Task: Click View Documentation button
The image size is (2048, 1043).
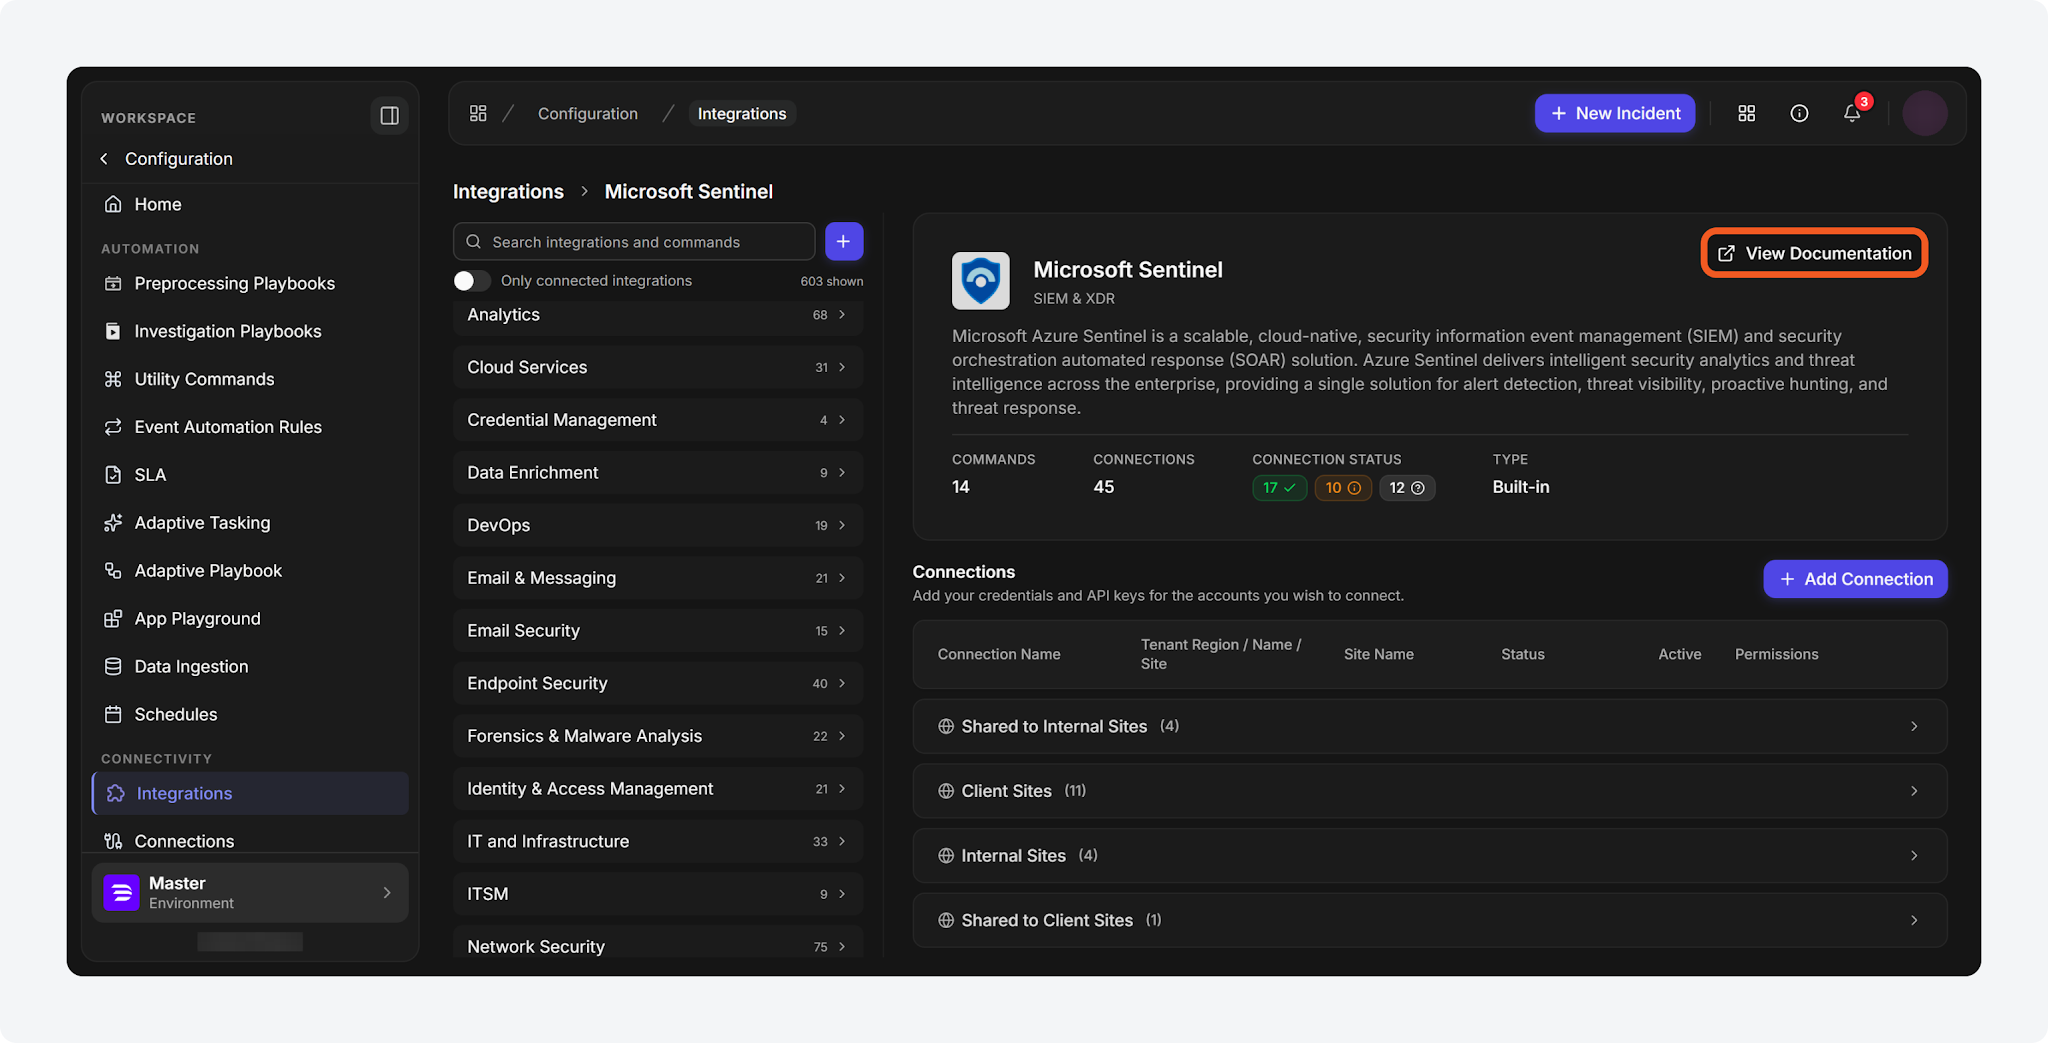Action: (x=1814, y=253)
